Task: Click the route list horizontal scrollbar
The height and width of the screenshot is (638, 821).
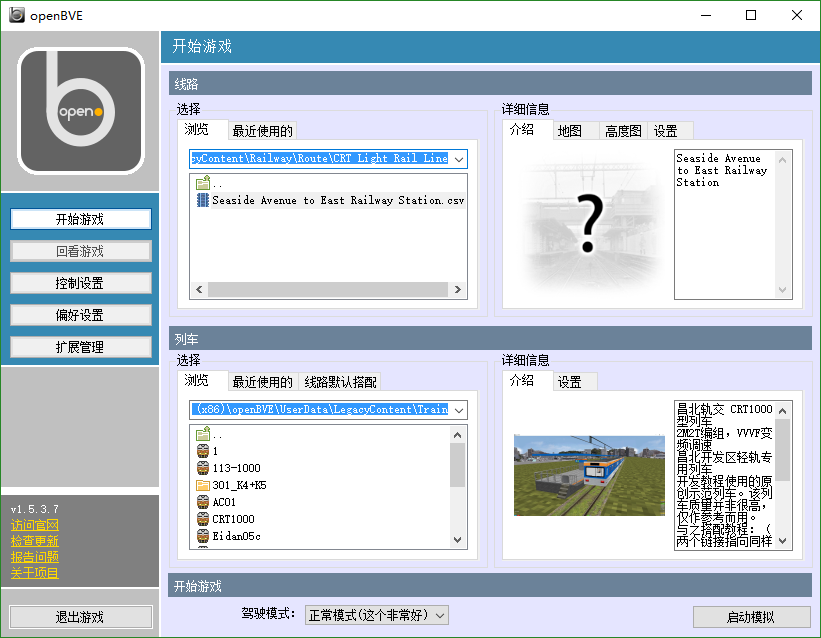Action: (x=328, y=290)
